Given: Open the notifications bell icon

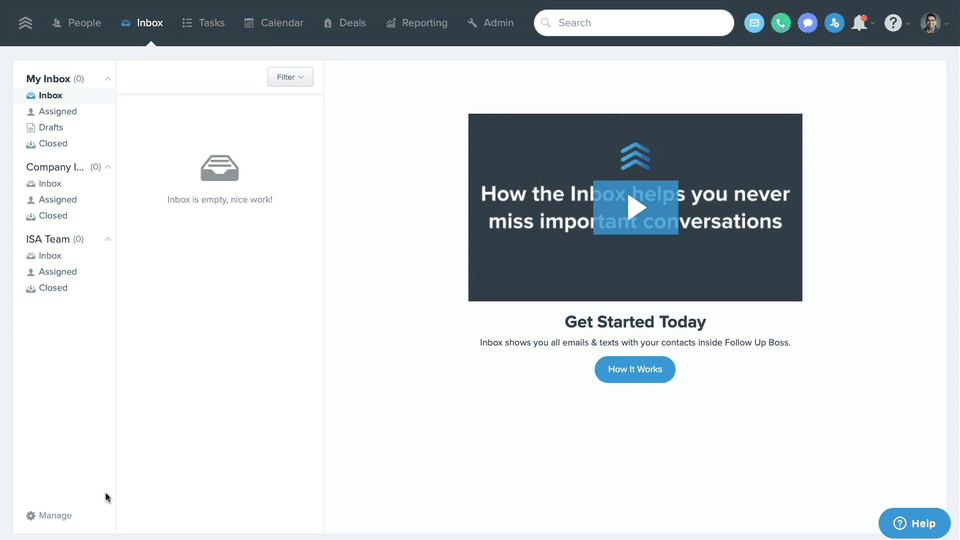Looking at the screenshot, I should [x=860, y=23].
